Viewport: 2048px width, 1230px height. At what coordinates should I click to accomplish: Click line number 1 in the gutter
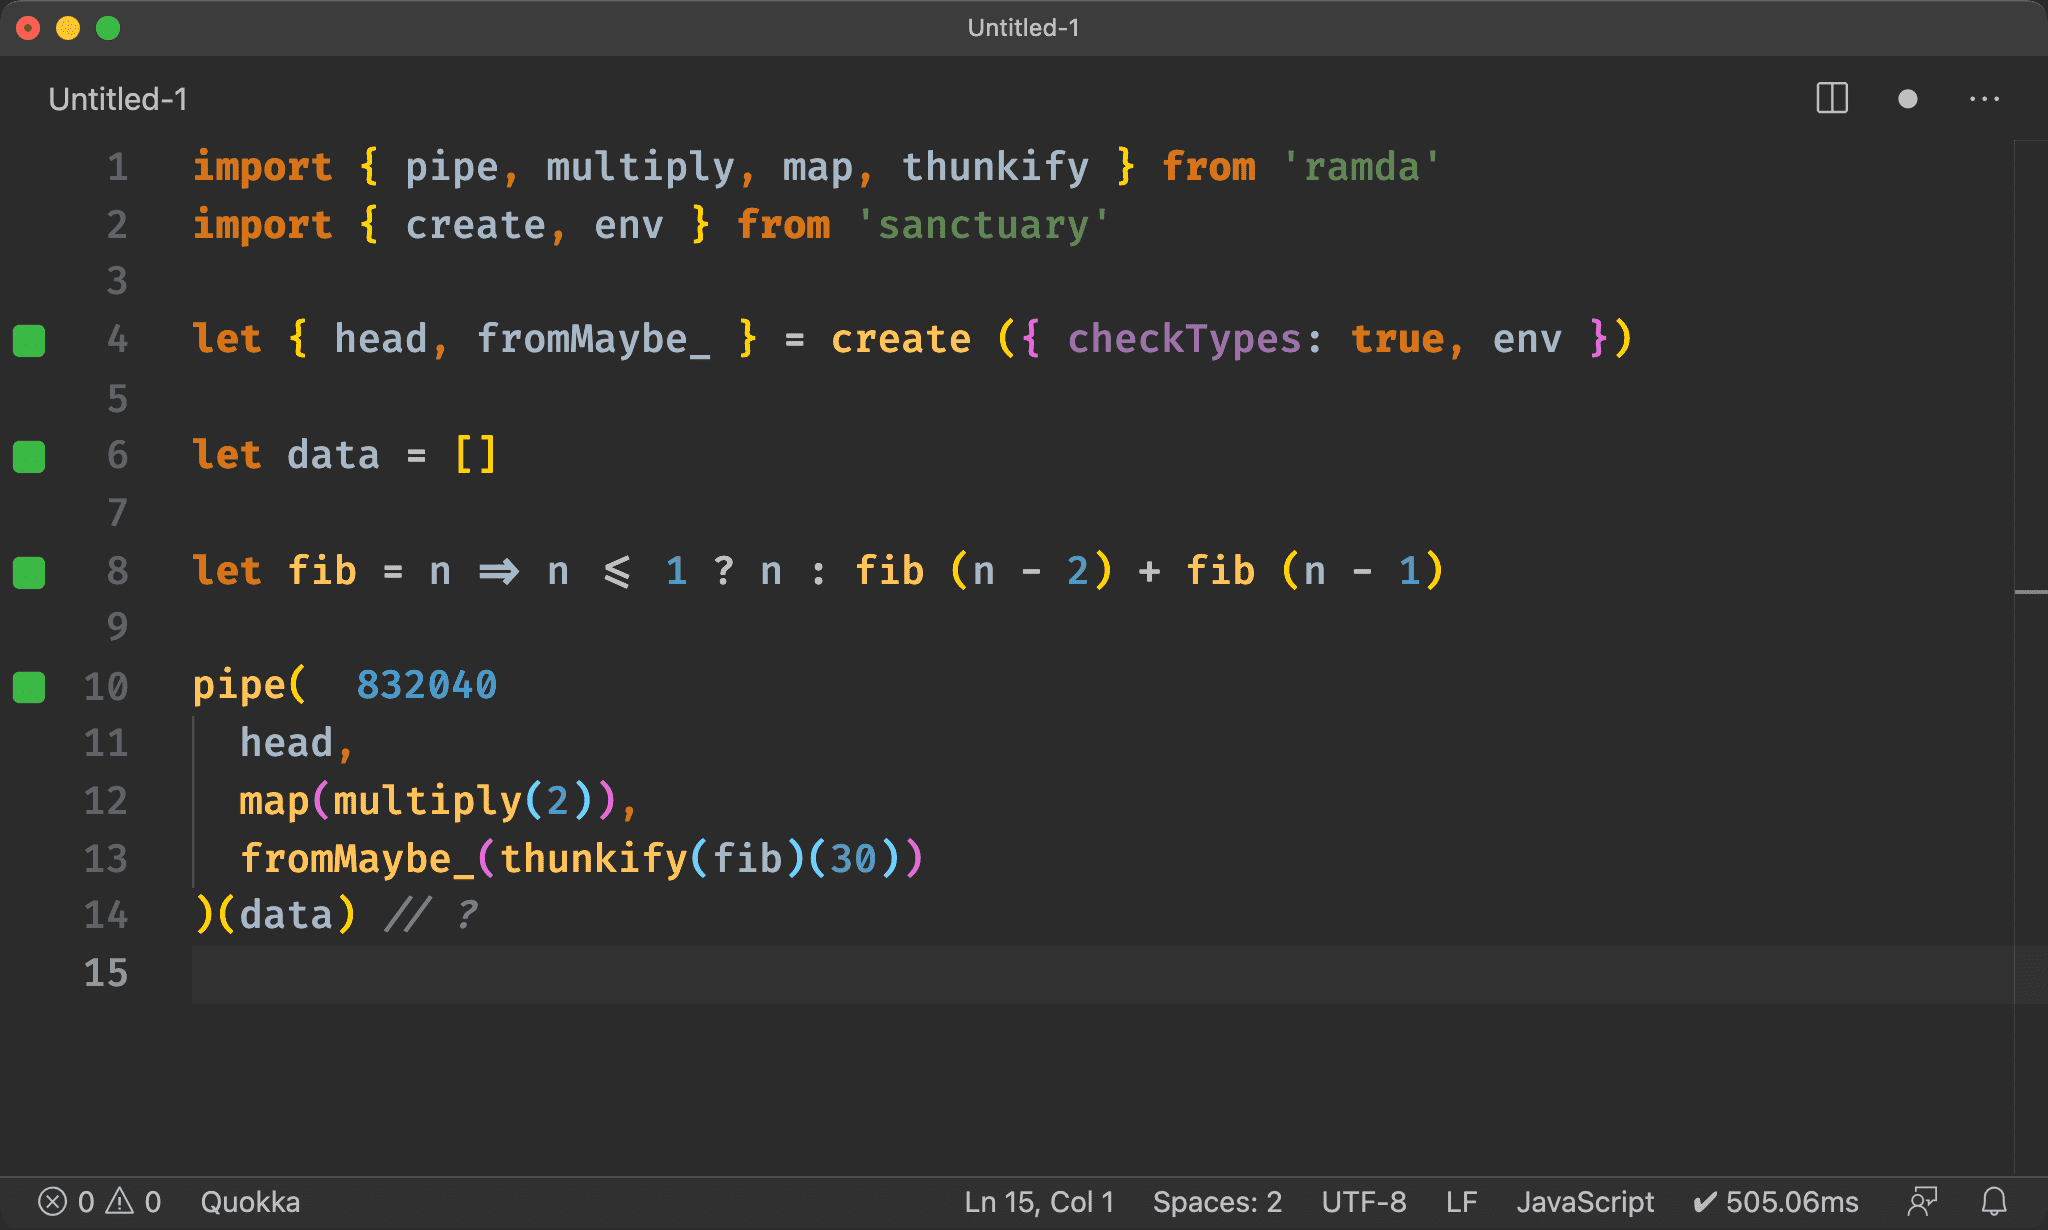[117, 167]
